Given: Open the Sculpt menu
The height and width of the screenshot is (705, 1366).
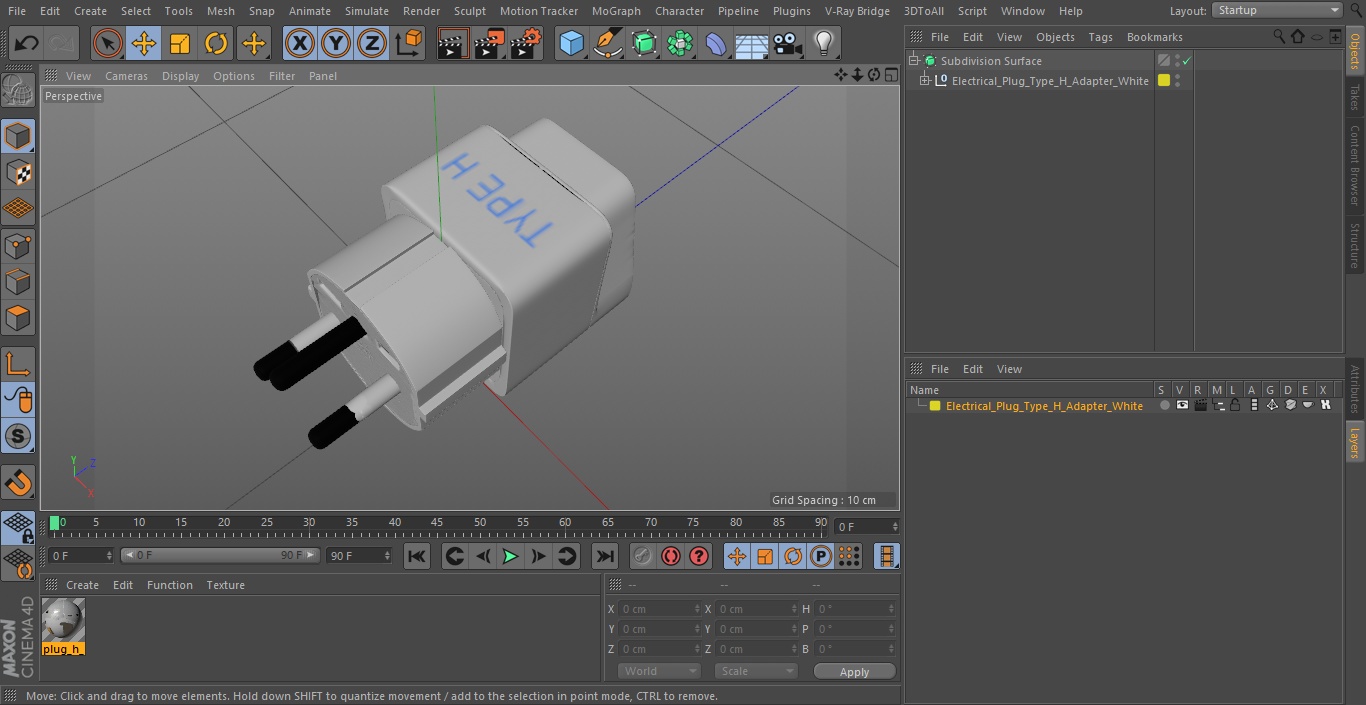Looking at the screenshot, I should tap(469, 11).
